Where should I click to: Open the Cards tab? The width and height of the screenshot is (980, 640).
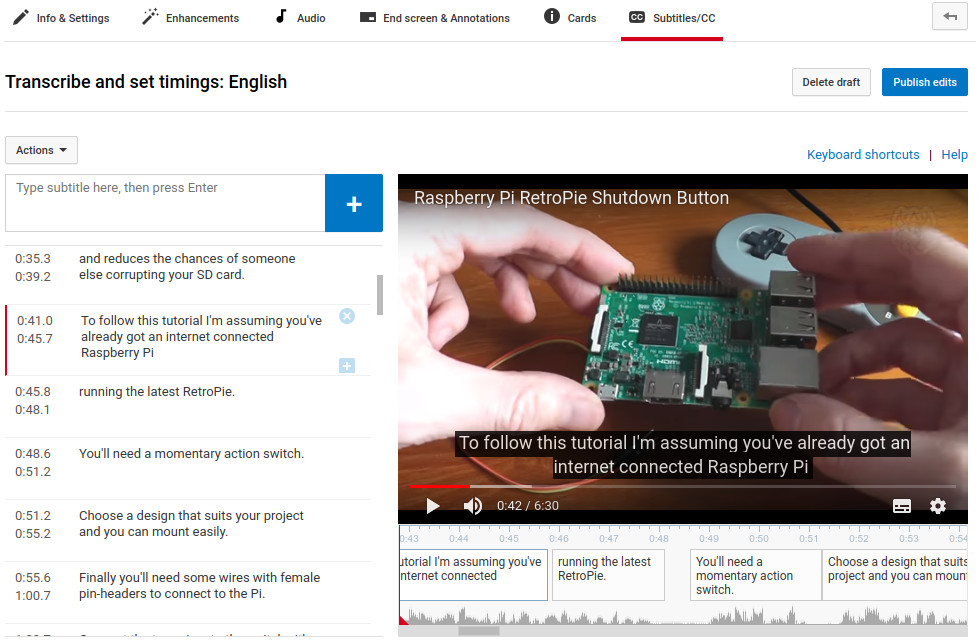pyautogui.click(x=569, y=17)
